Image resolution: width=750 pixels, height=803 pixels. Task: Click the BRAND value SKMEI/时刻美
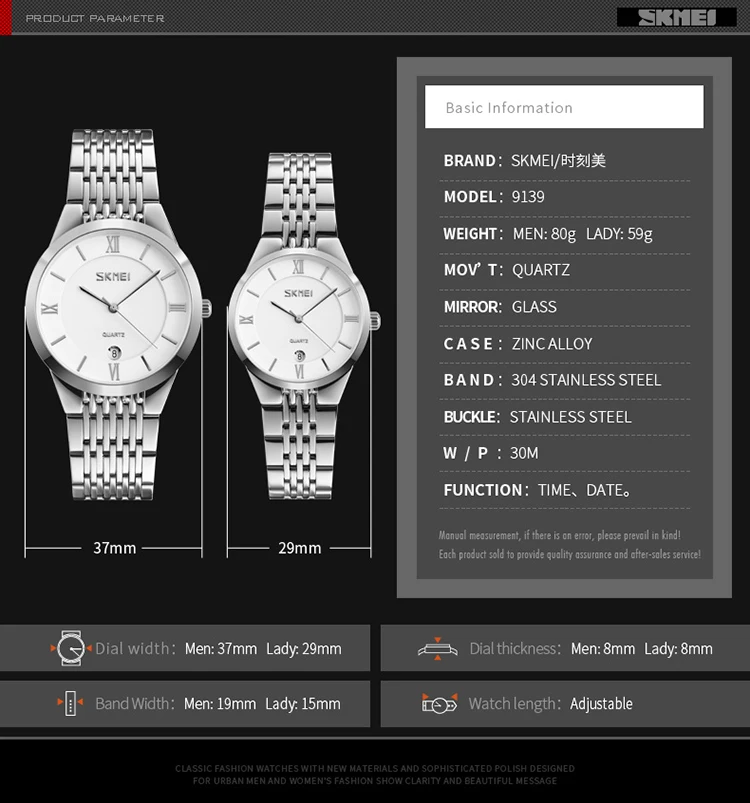coord(558,161)
